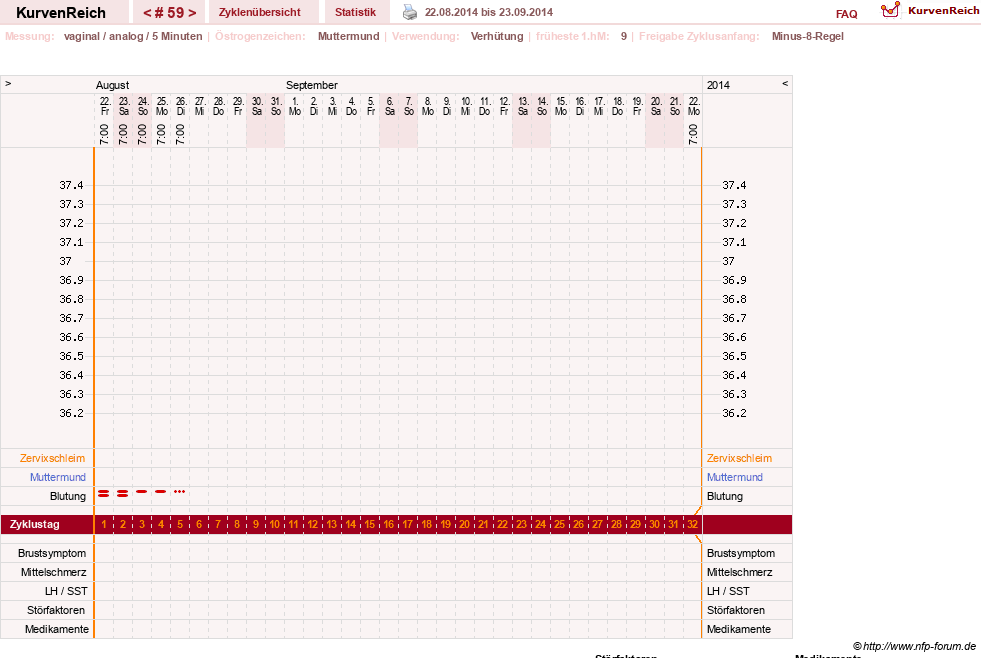This screenshot has width=981, height=658.
Task: Go to previous cycle via '<' arrow
Action: [148, 13]
